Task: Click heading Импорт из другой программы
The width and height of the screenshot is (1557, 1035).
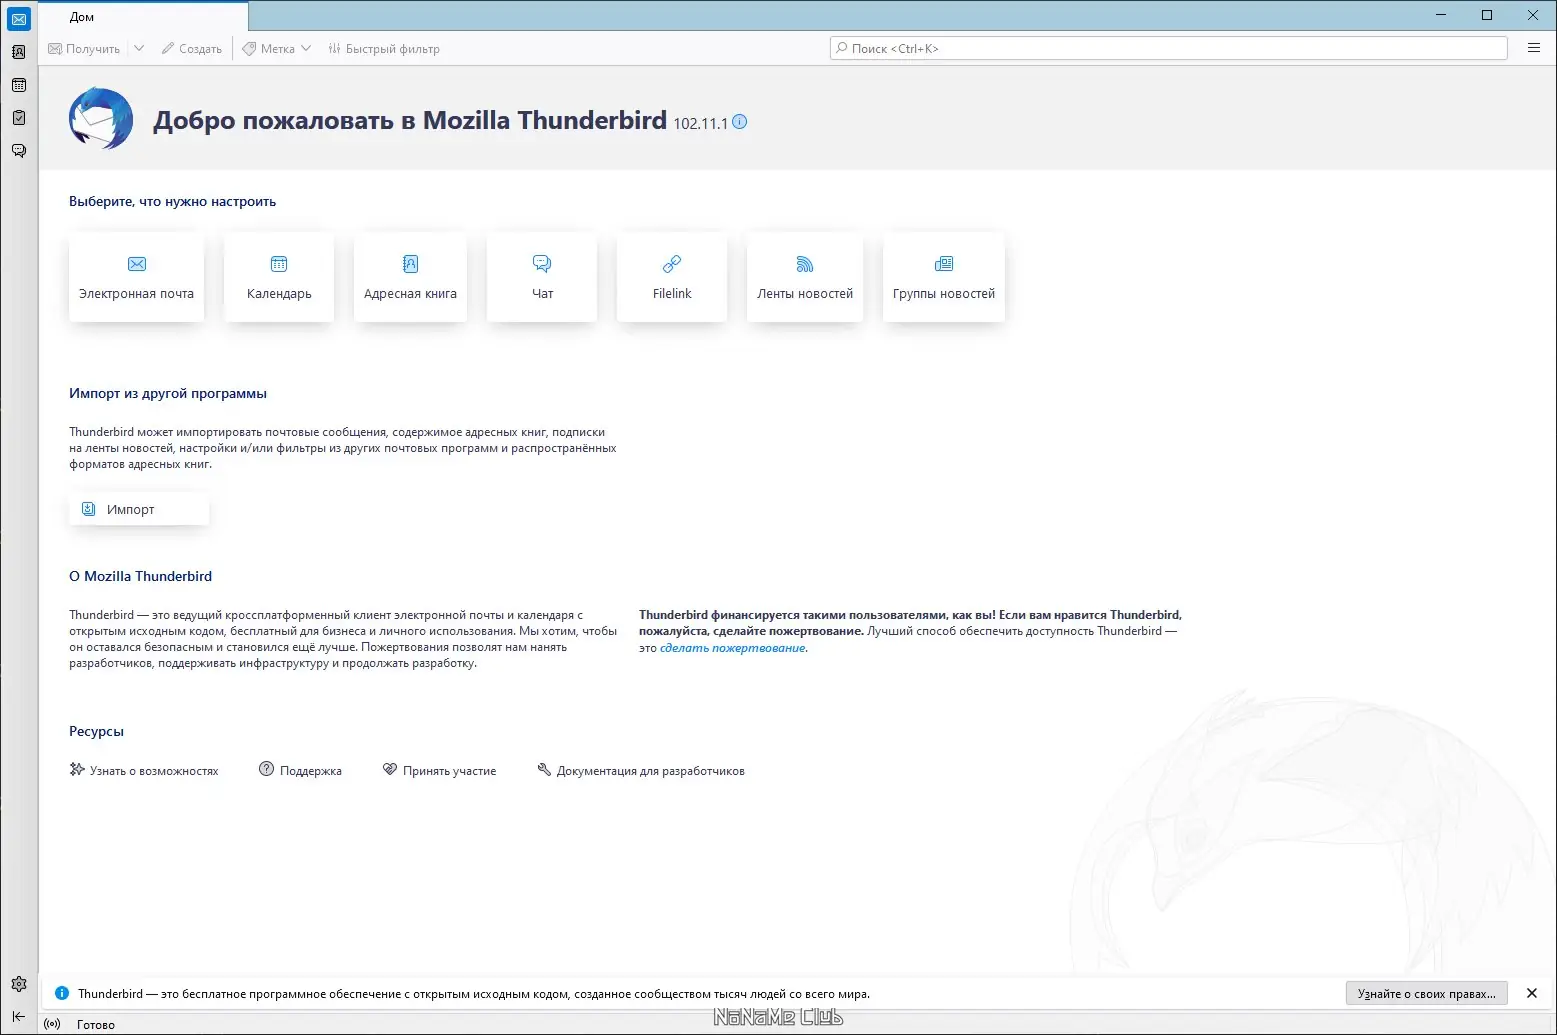Action: click(x=168, y=393)
